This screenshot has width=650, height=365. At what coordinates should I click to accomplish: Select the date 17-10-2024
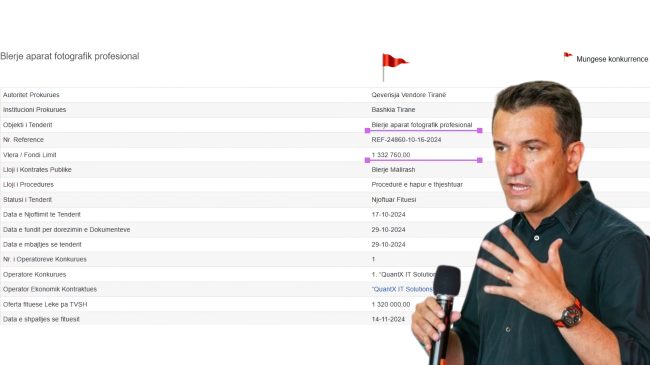click(x=388, y=214)
